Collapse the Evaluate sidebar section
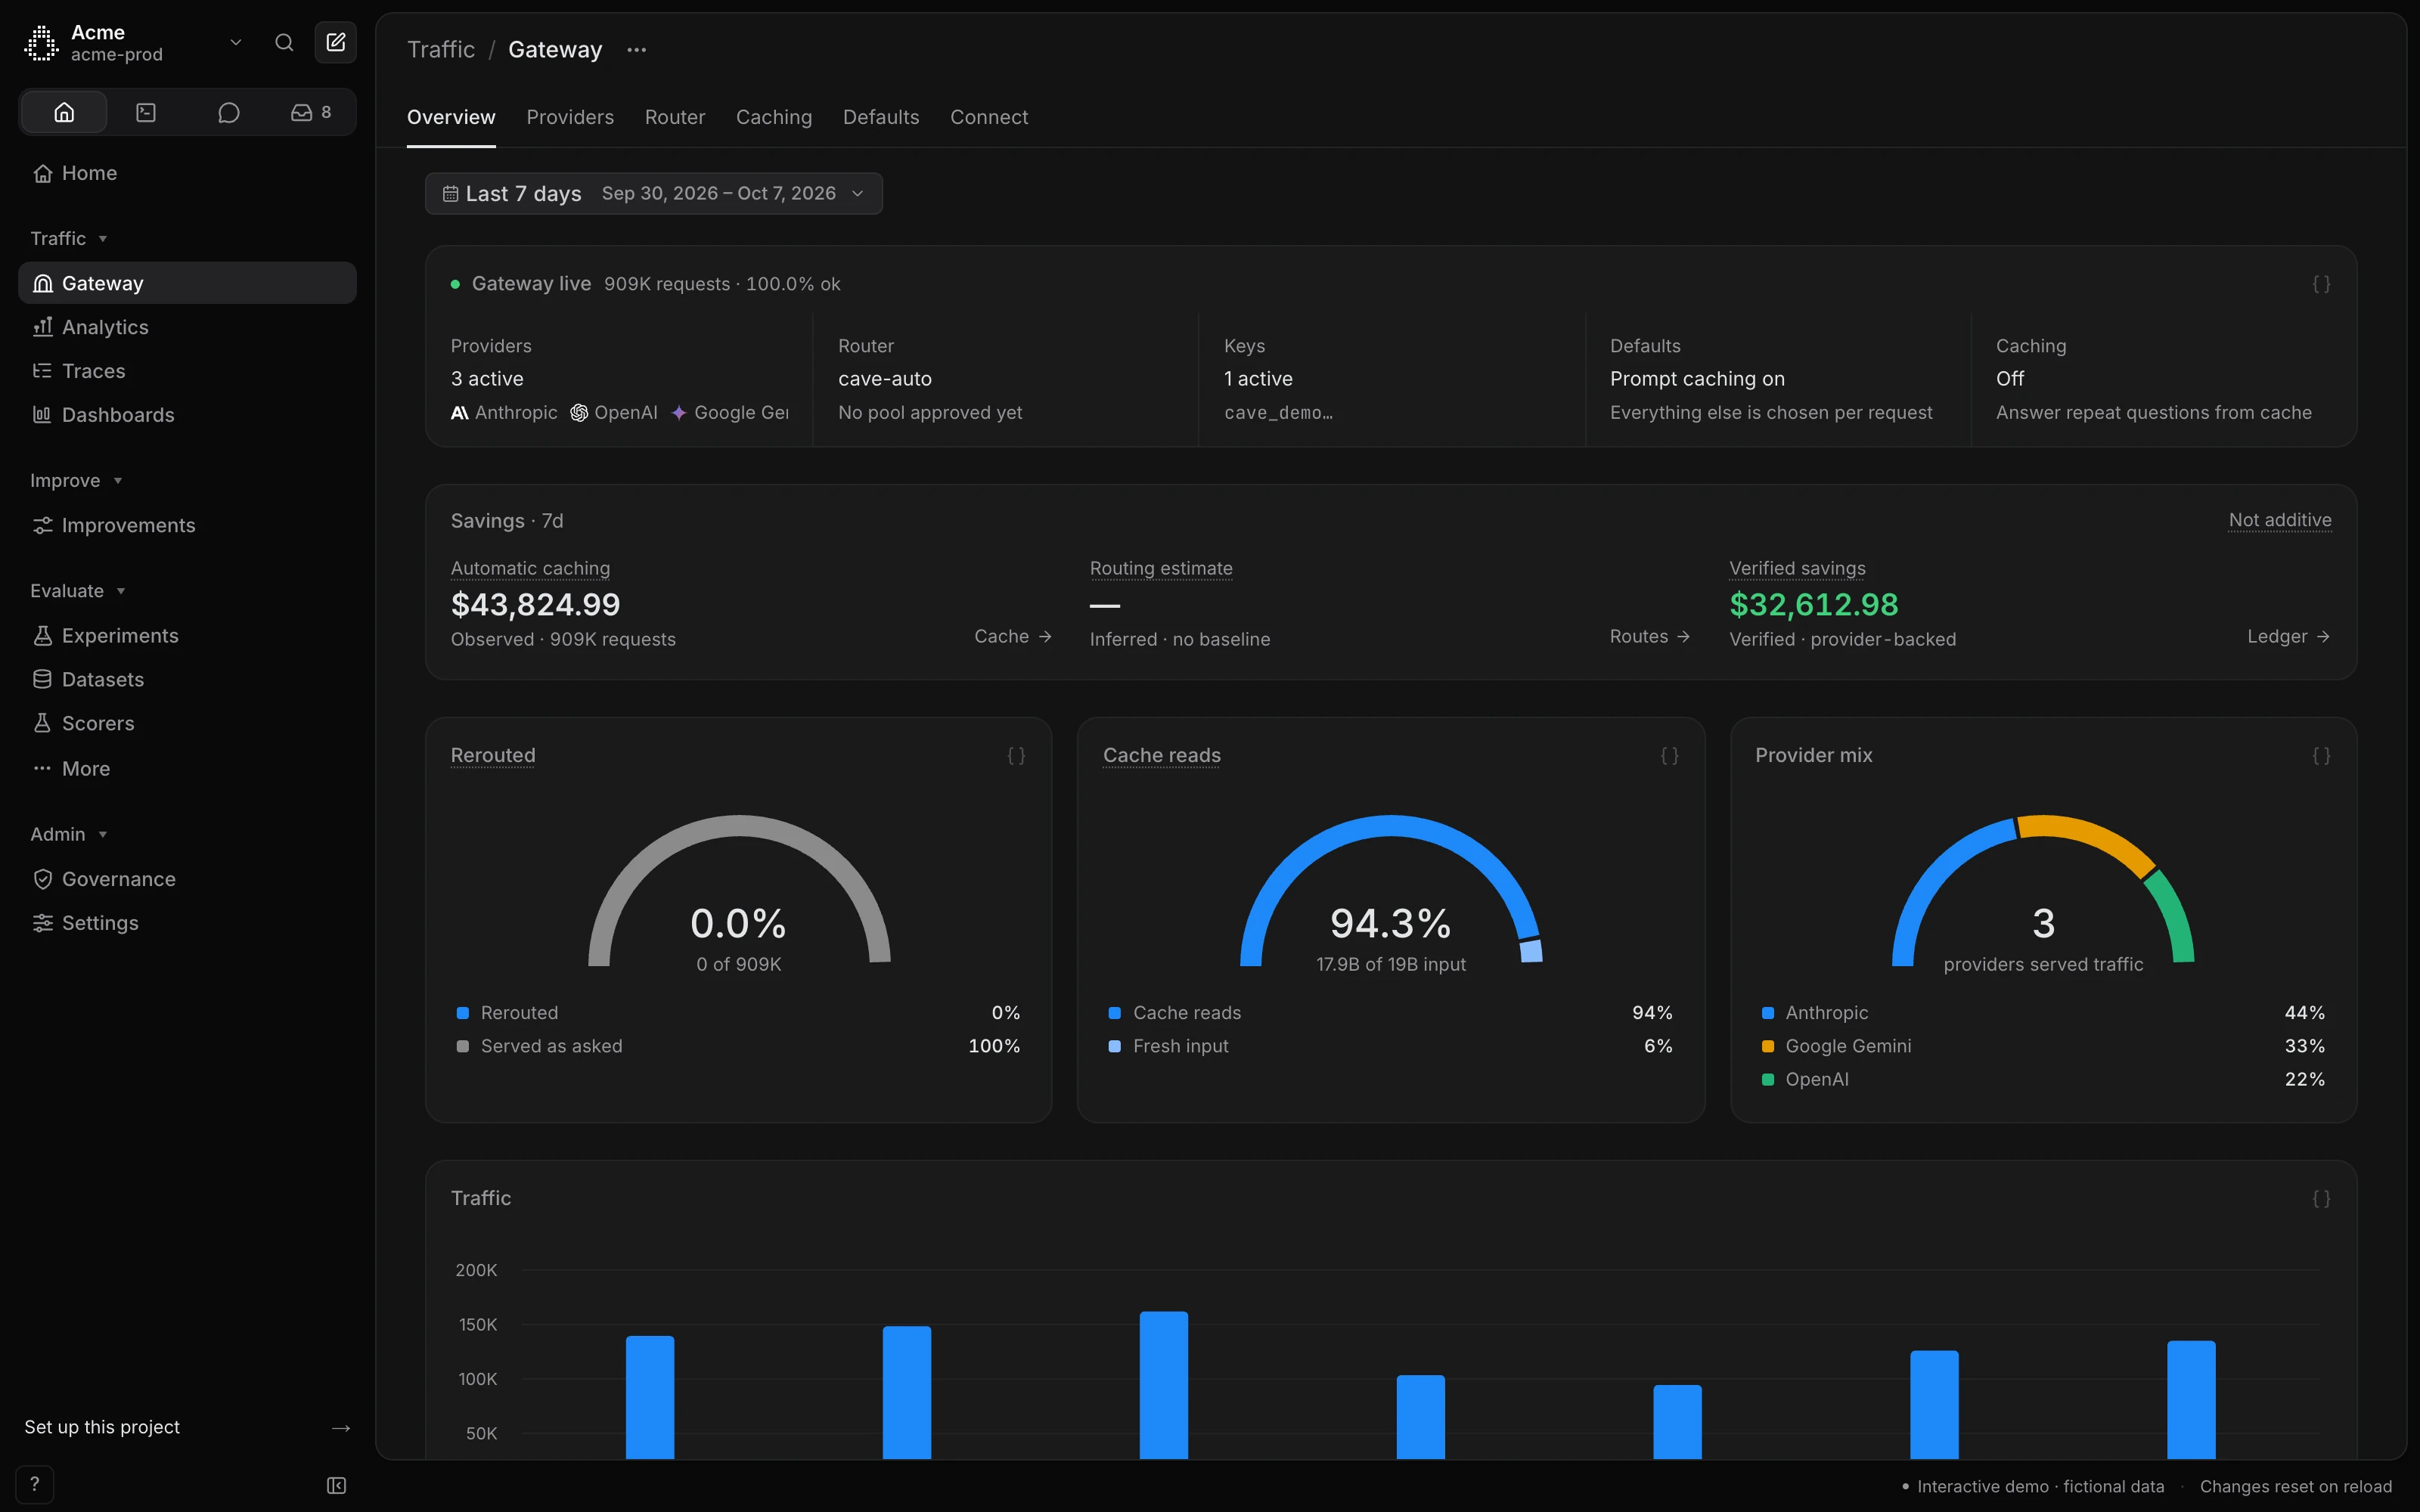The width and height of the screenshot is (2420, 1512). 78,591
